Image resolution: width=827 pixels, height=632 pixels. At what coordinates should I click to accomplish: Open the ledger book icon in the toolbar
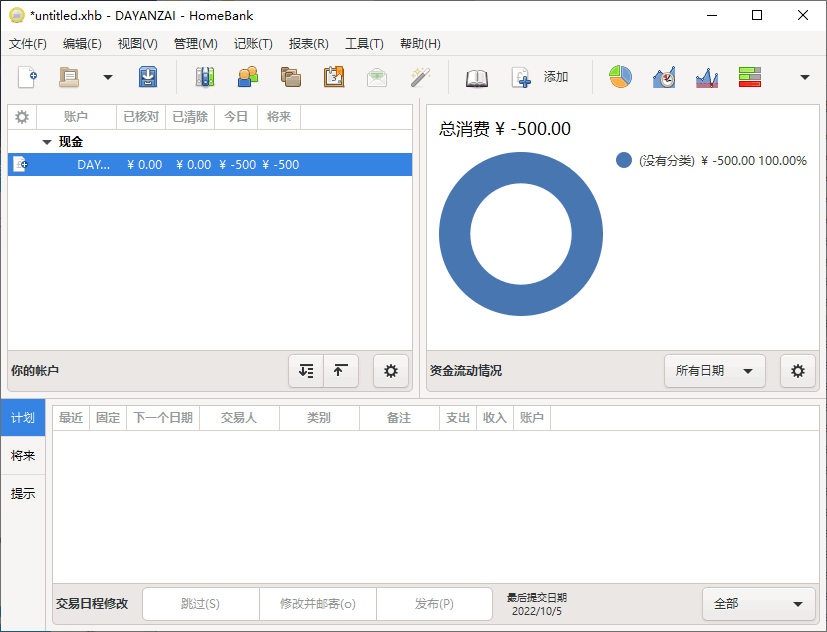[x=476, y=77]
